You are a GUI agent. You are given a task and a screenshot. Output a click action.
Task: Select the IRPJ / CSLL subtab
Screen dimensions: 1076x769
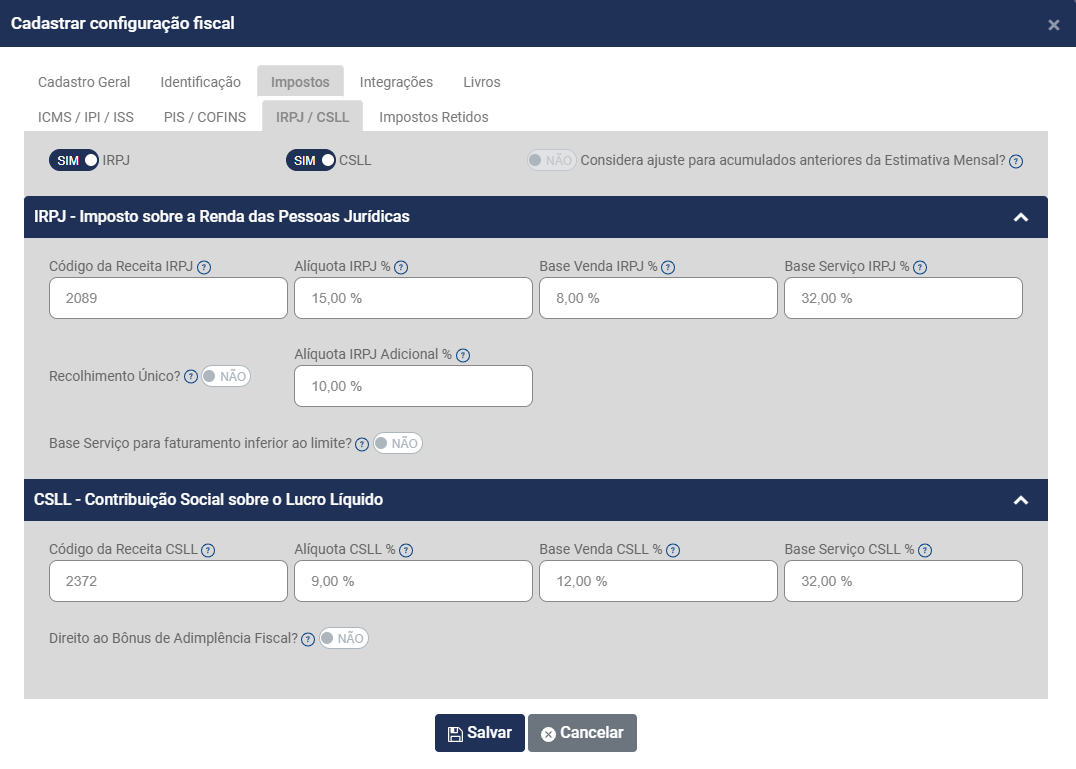point(312,117)
